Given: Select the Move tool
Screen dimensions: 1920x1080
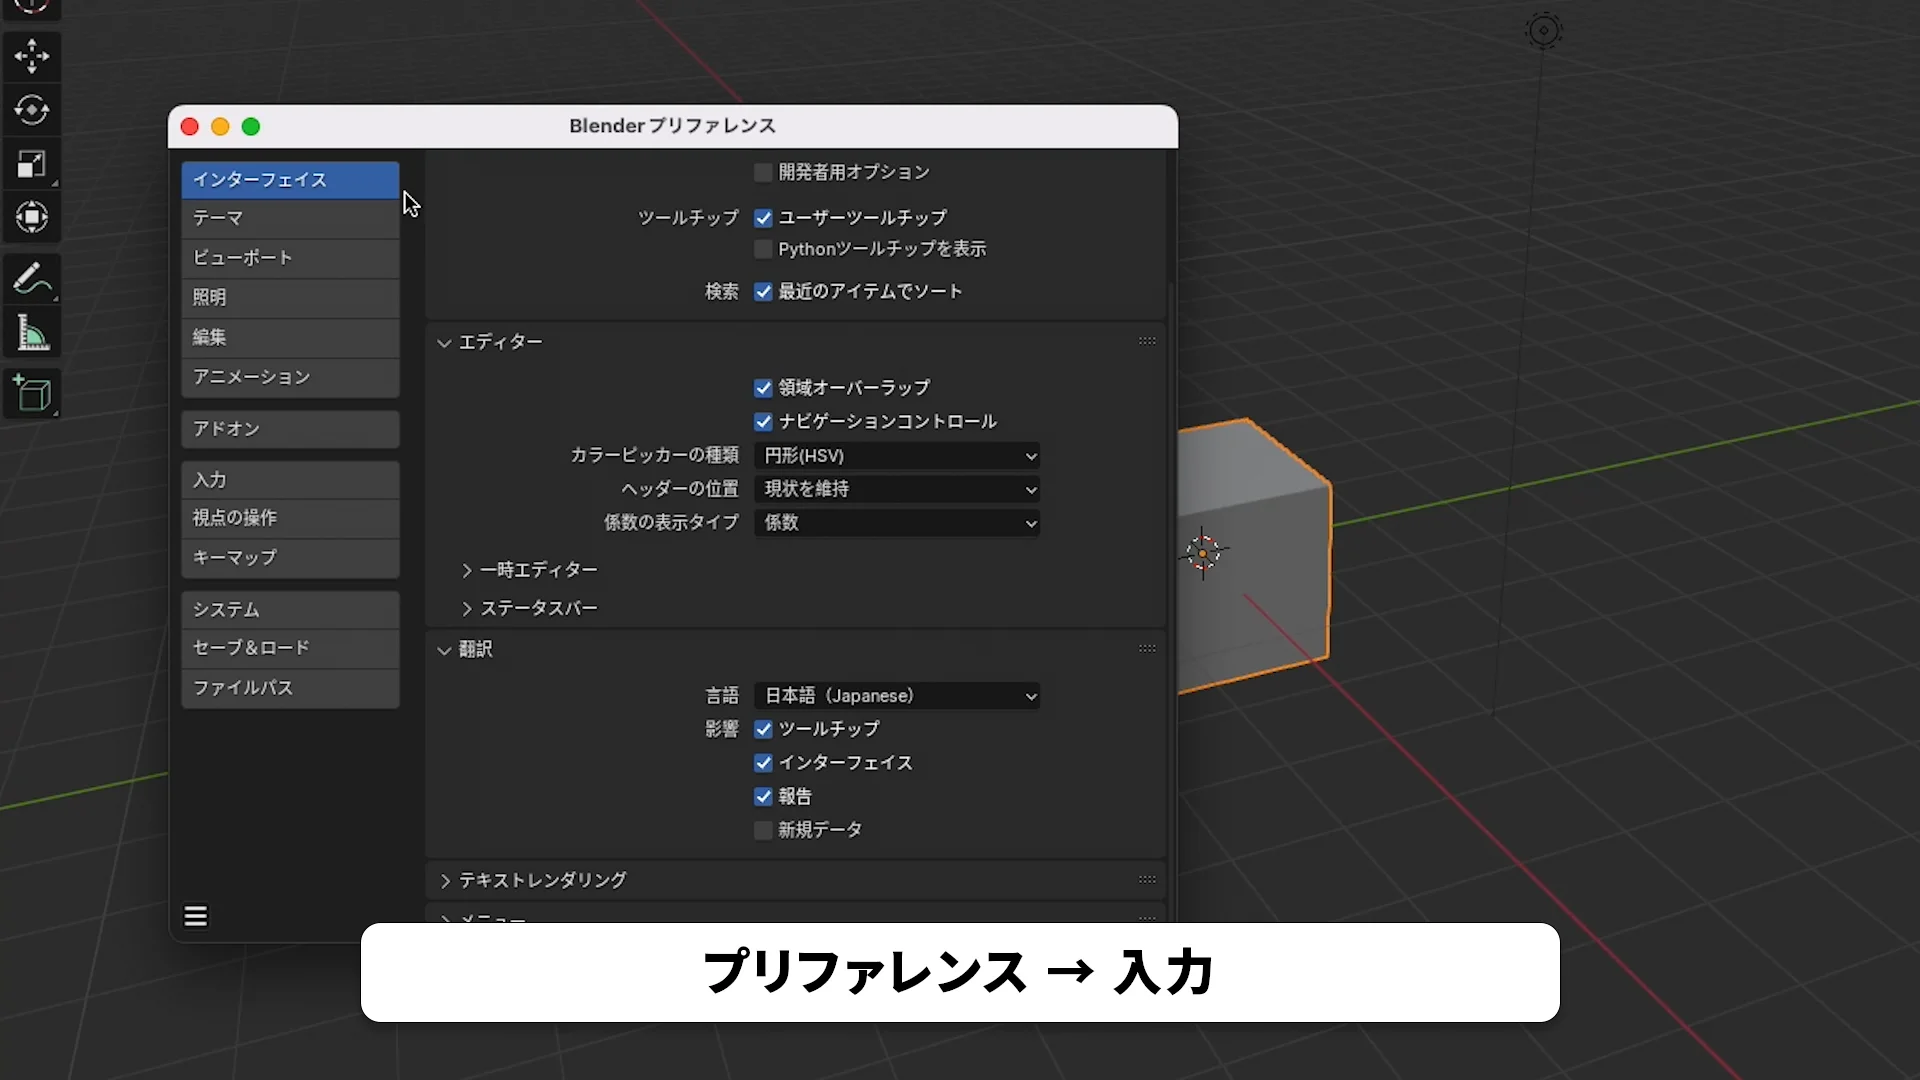Looking at the screenshot, I should pos(32,57).
